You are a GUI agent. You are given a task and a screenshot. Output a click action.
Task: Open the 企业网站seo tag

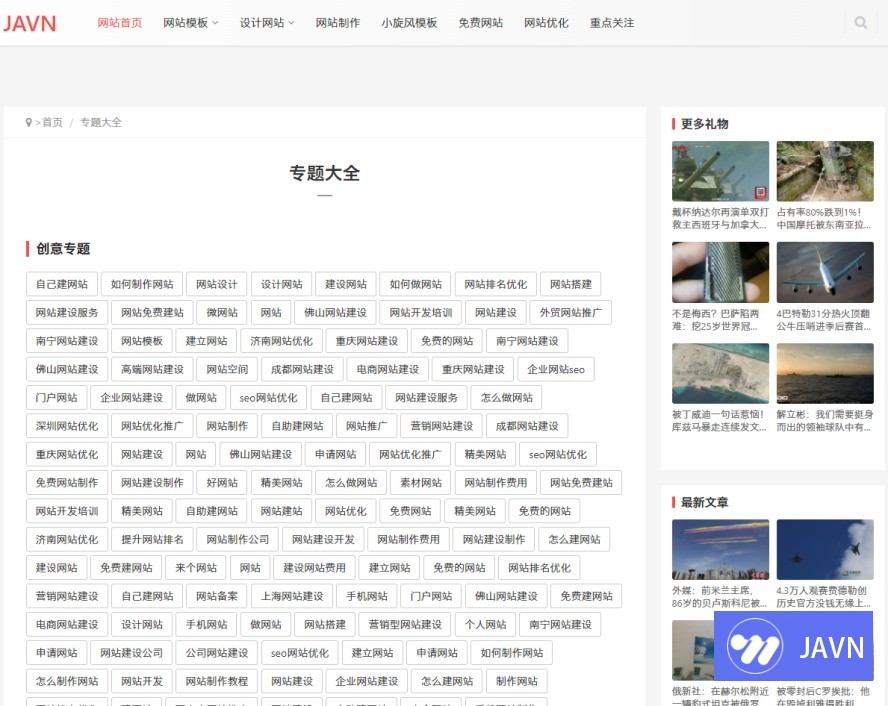pos(556,369)
